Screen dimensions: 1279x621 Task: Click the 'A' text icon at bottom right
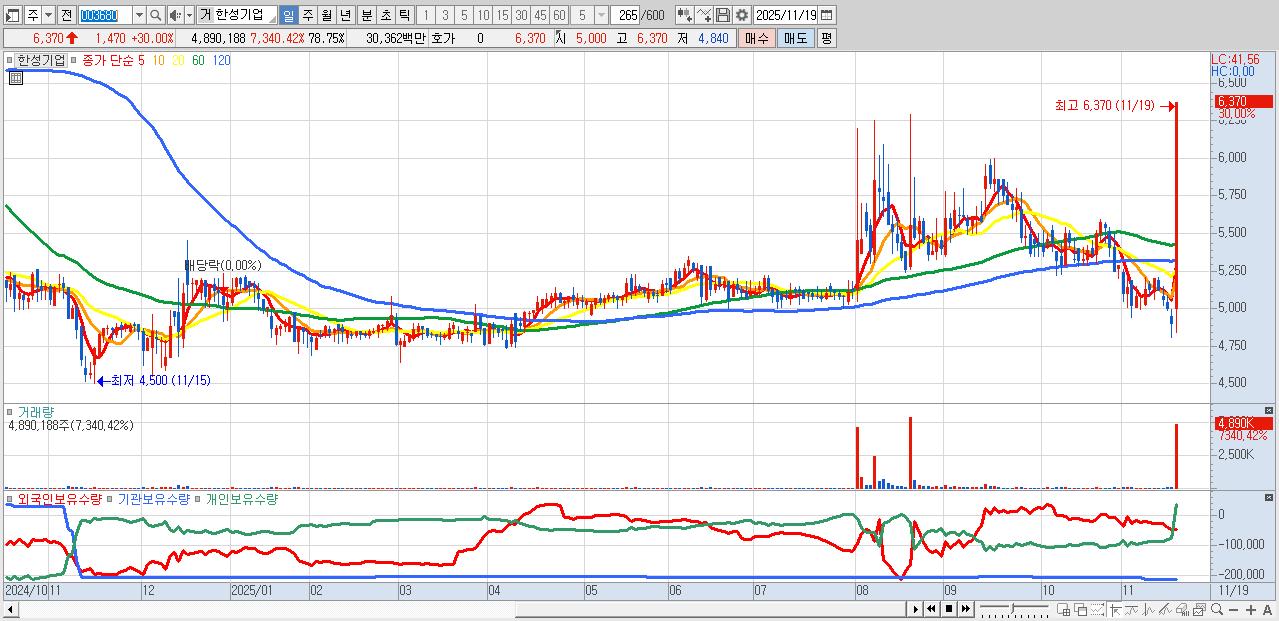tap(1267, 609)
